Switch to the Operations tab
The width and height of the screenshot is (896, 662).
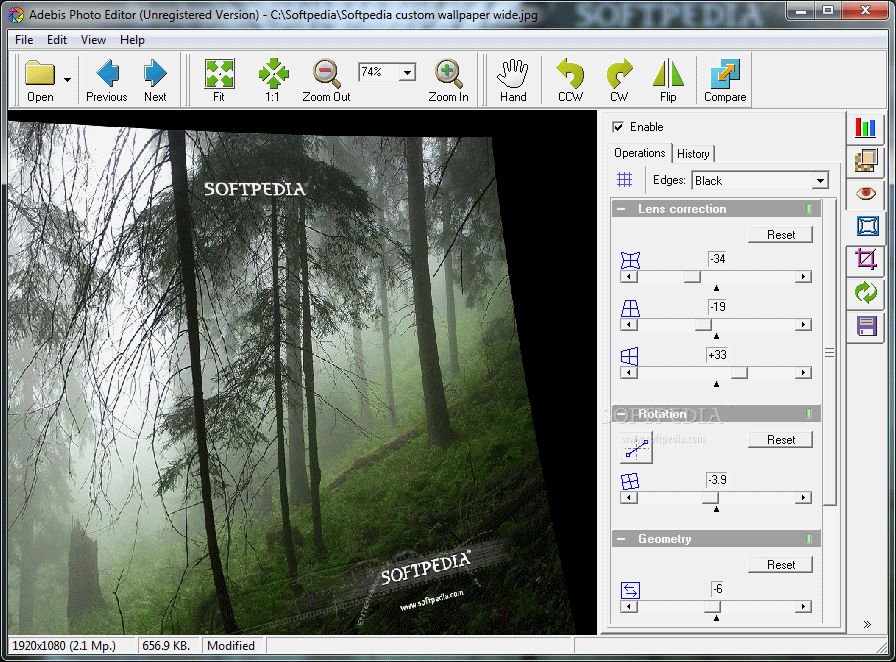[x=639, y=153]
